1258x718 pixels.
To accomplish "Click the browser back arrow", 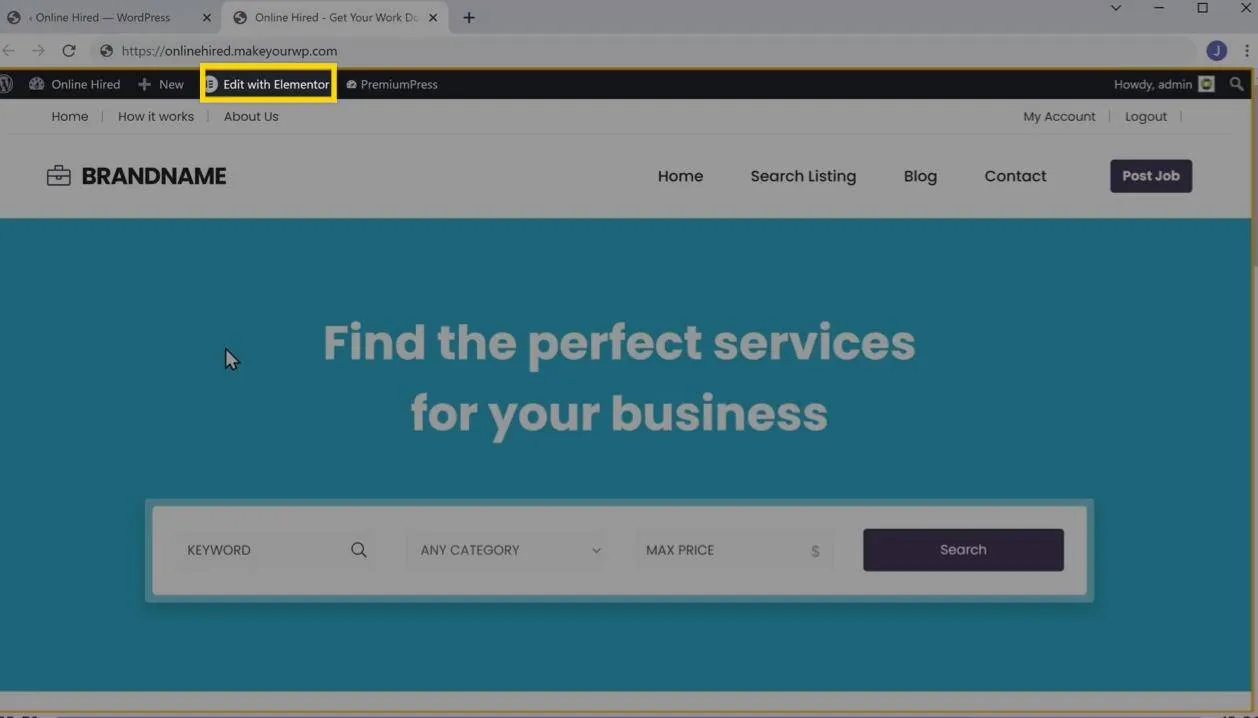I will point(8,50).
